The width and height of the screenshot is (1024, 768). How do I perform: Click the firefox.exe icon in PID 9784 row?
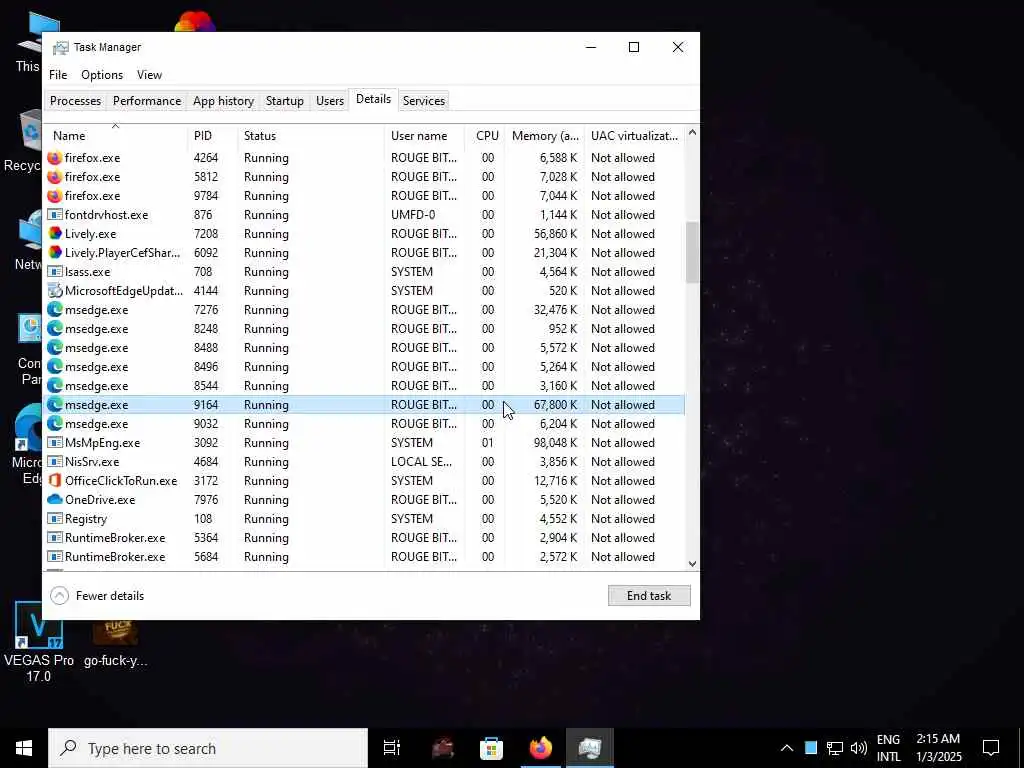click(55, 196)
